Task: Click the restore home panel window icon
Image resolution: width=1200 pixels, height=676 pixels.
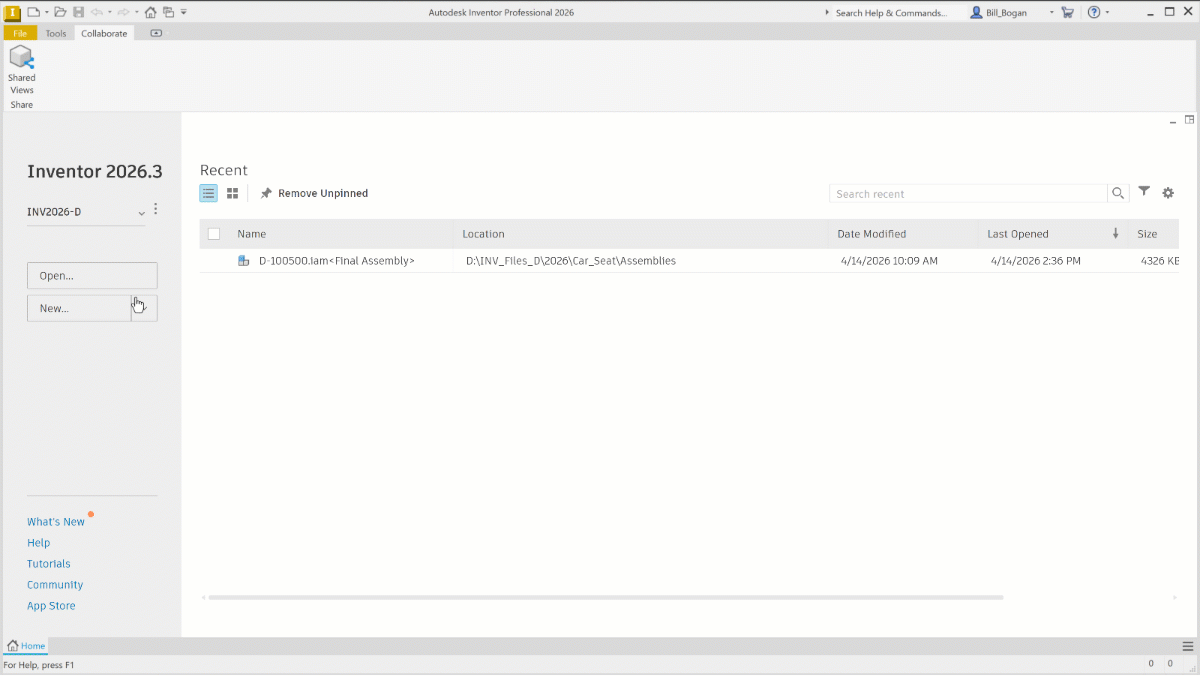Action: [1190, 120]
